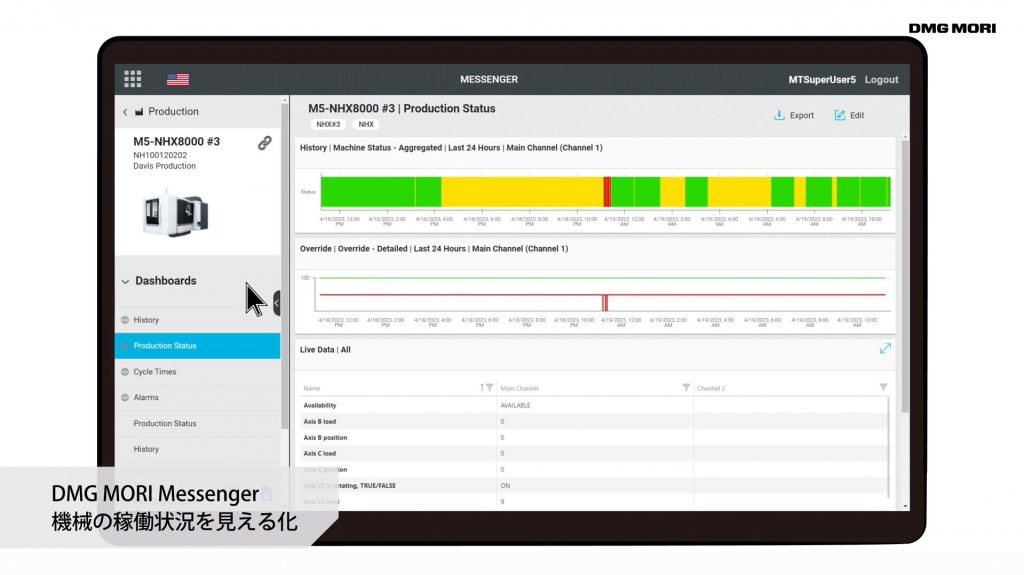Collapse the sidebar with the arrow handle
The width and height of the screenshot is (1024, 575).
(x=277, y=303)
